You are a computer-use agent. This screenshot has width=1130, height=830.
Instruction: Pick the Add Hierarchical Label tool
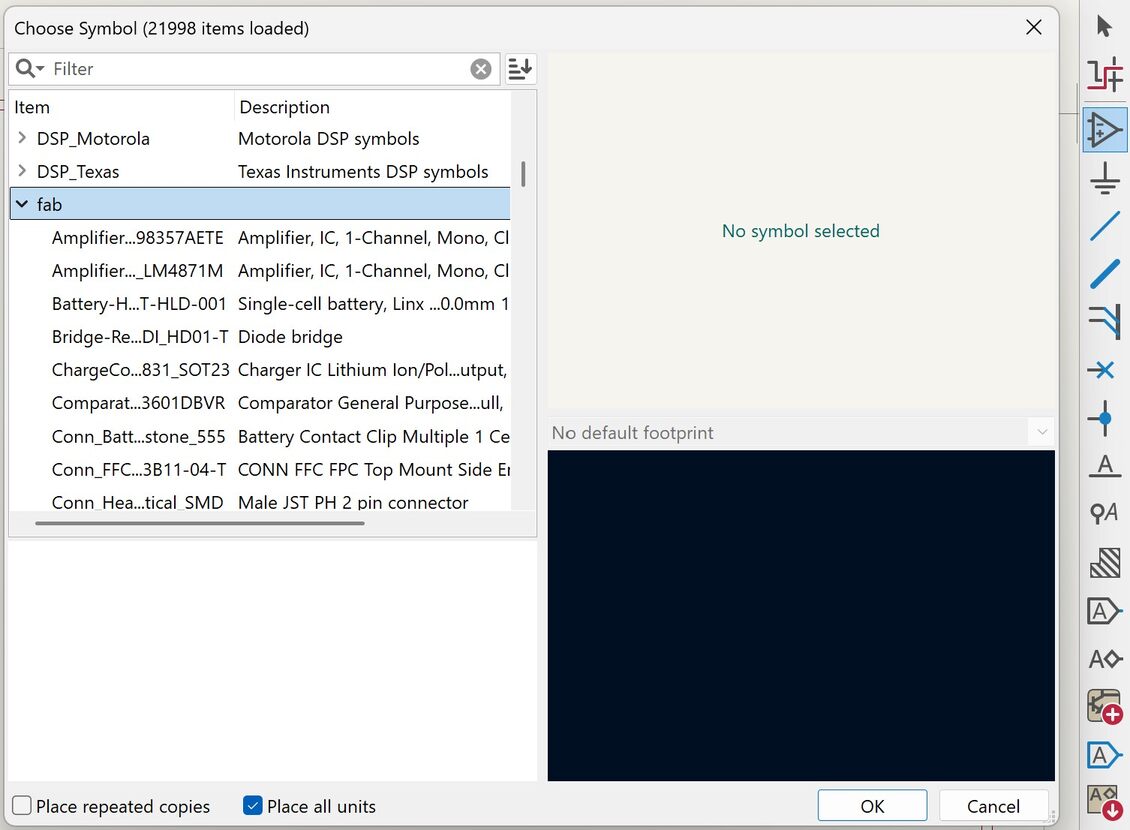click(1104, 659)
